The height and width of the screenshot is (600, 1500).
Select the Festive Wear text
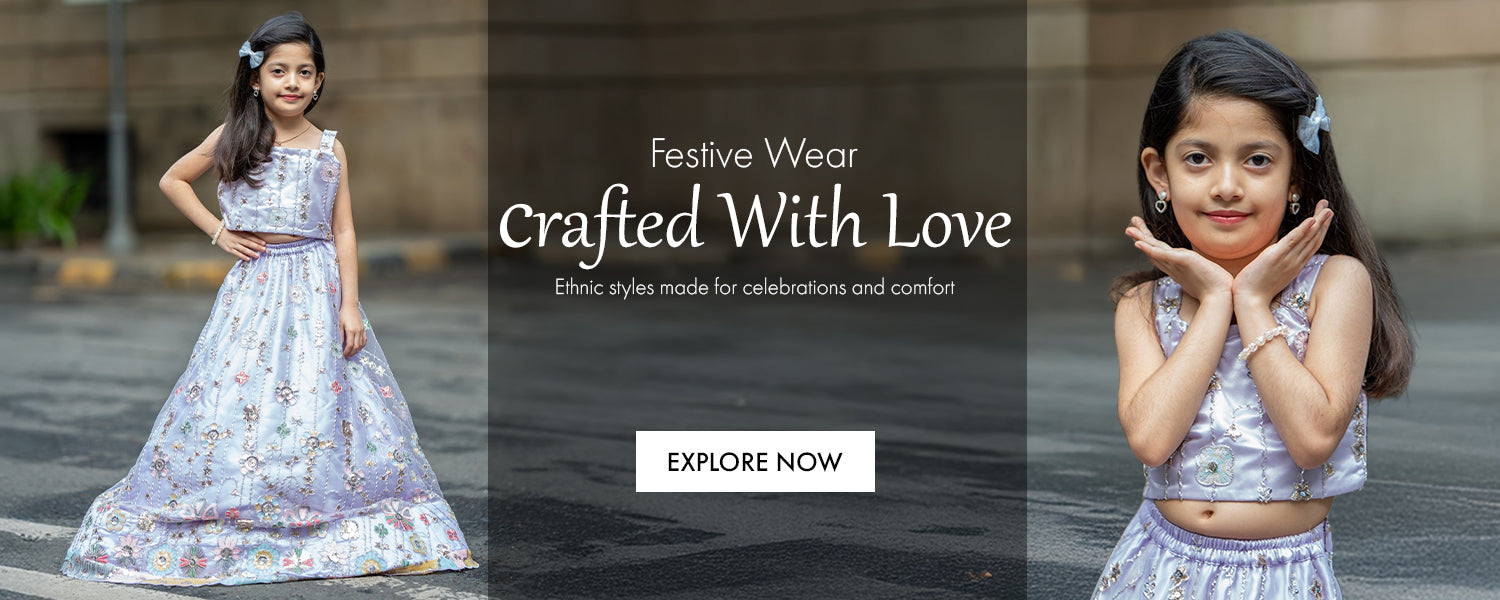click(754, 154)
